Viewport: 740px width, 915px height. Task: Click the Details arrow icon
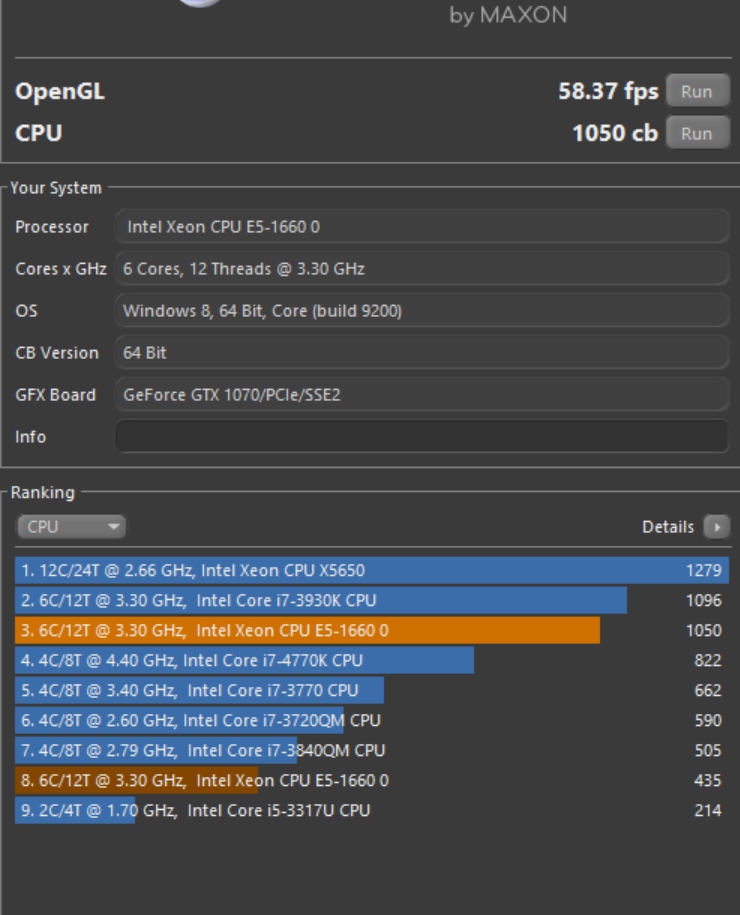click(x=716, y=527)
